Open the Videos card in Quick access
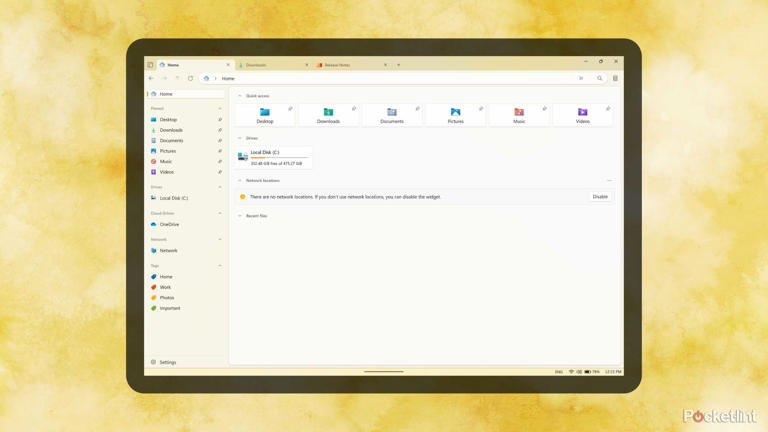 pos(582,115)
